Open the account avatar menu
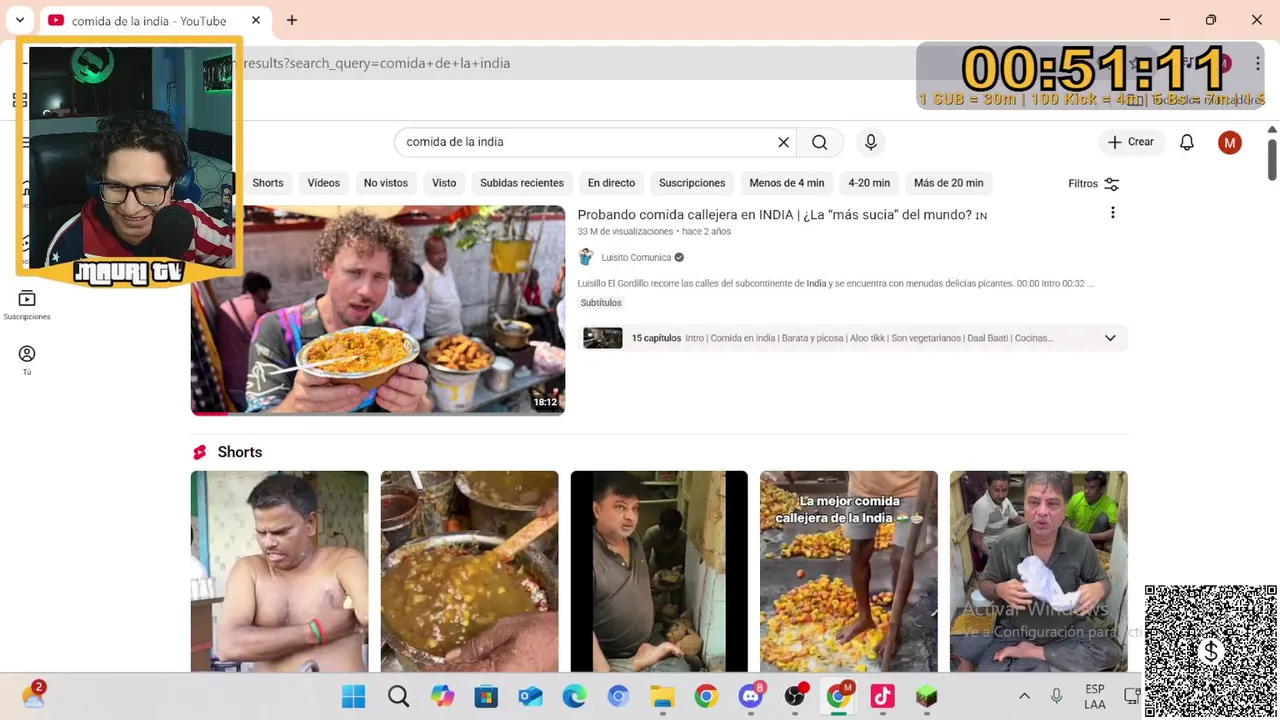The width and height of the screenshot is (1280, 720). pos(1230,142)
